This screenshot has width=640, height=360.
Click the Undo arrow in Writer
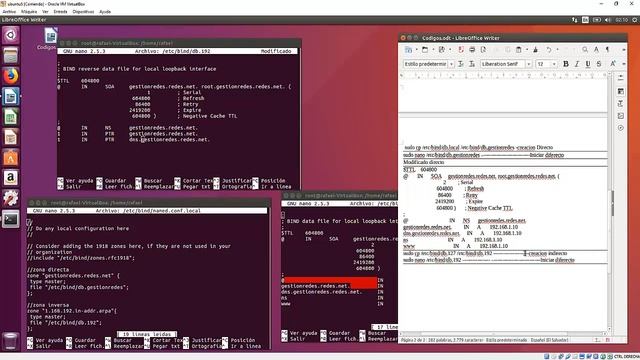tap(549, 50)
